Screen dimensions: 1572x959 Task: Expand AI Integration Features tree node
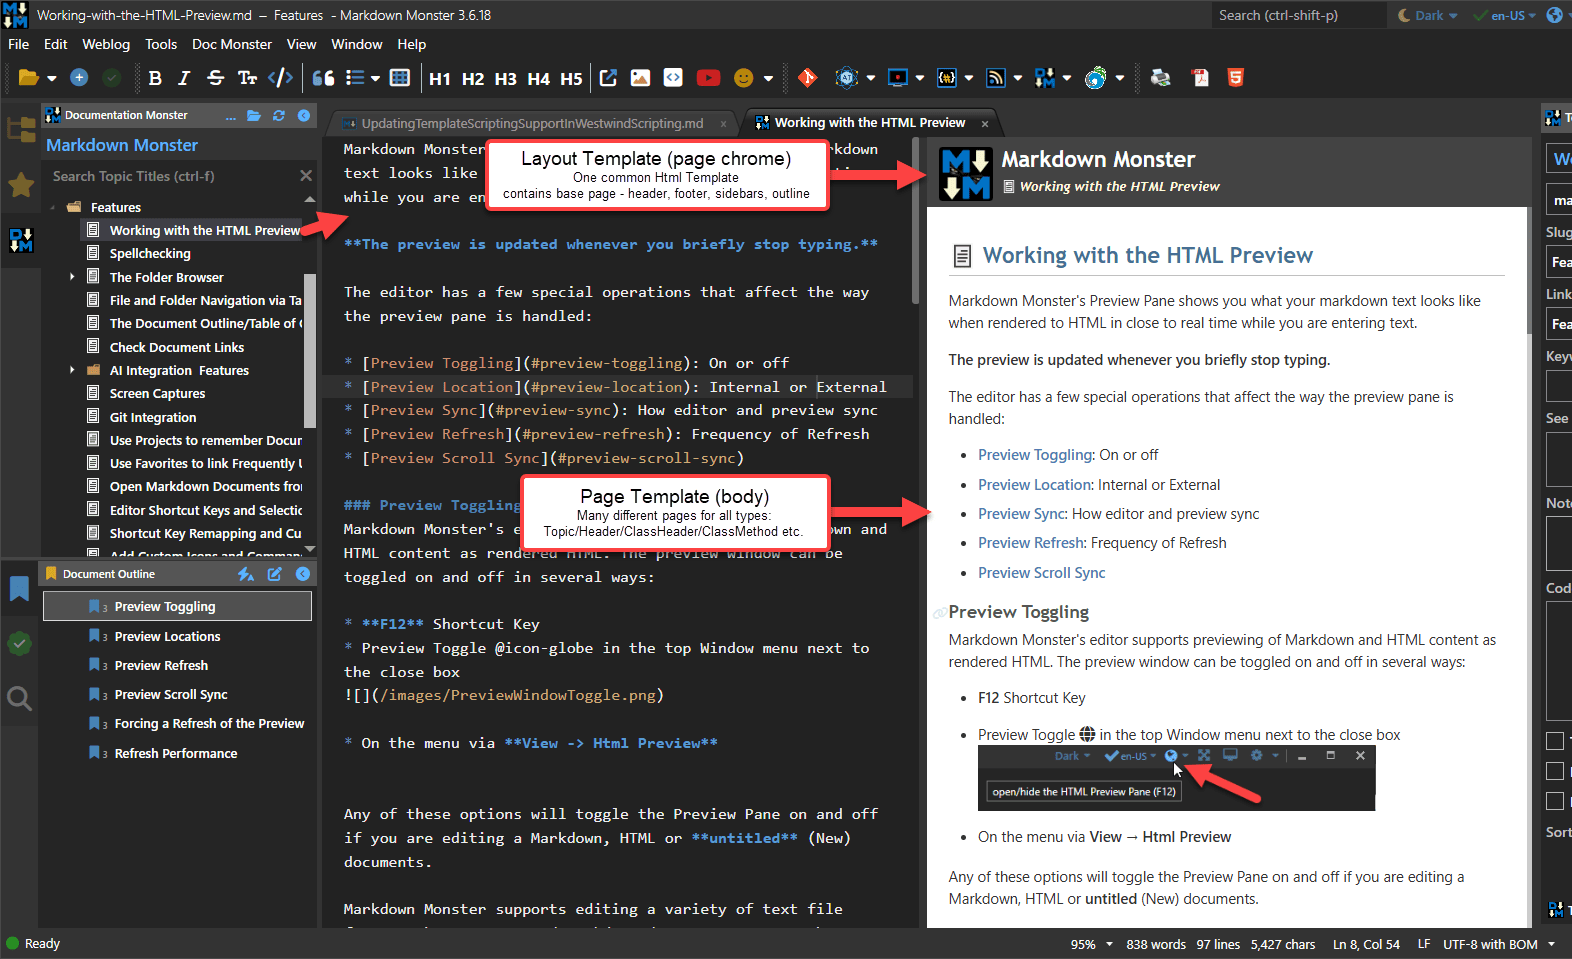point(72,370)
